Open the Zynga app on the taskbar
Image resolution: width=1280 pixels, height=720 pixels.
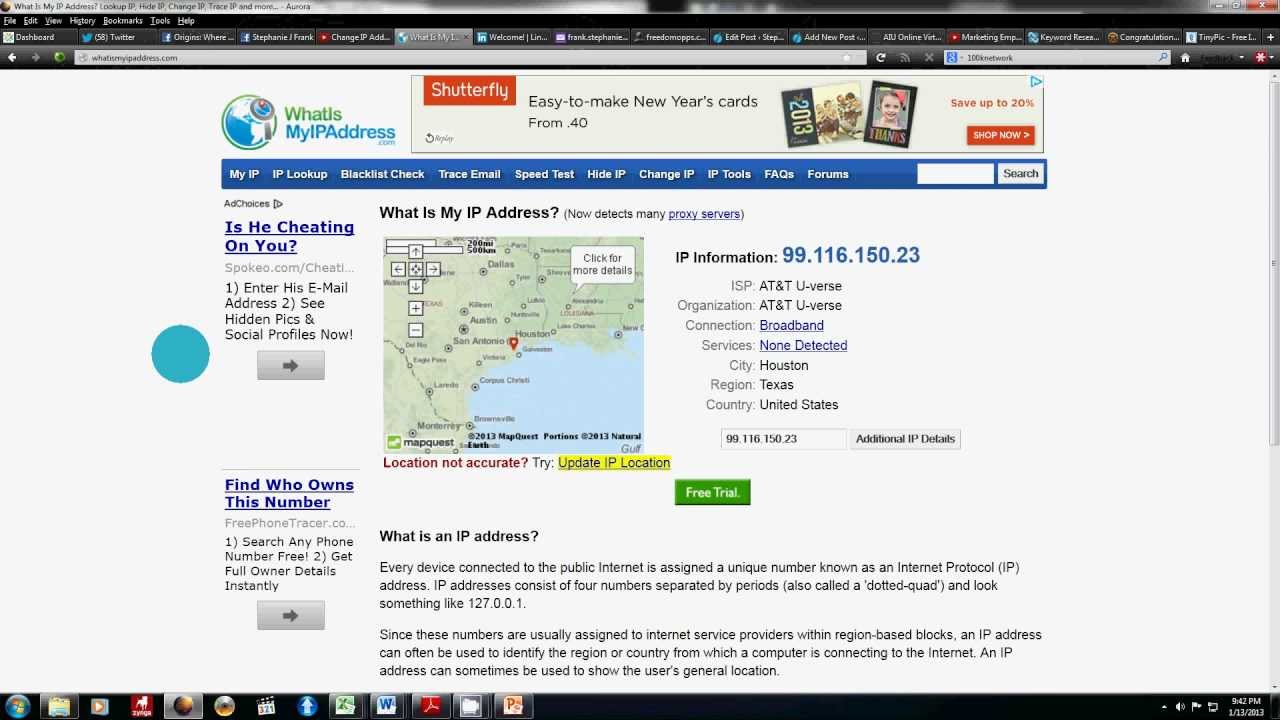pos(141,706)
